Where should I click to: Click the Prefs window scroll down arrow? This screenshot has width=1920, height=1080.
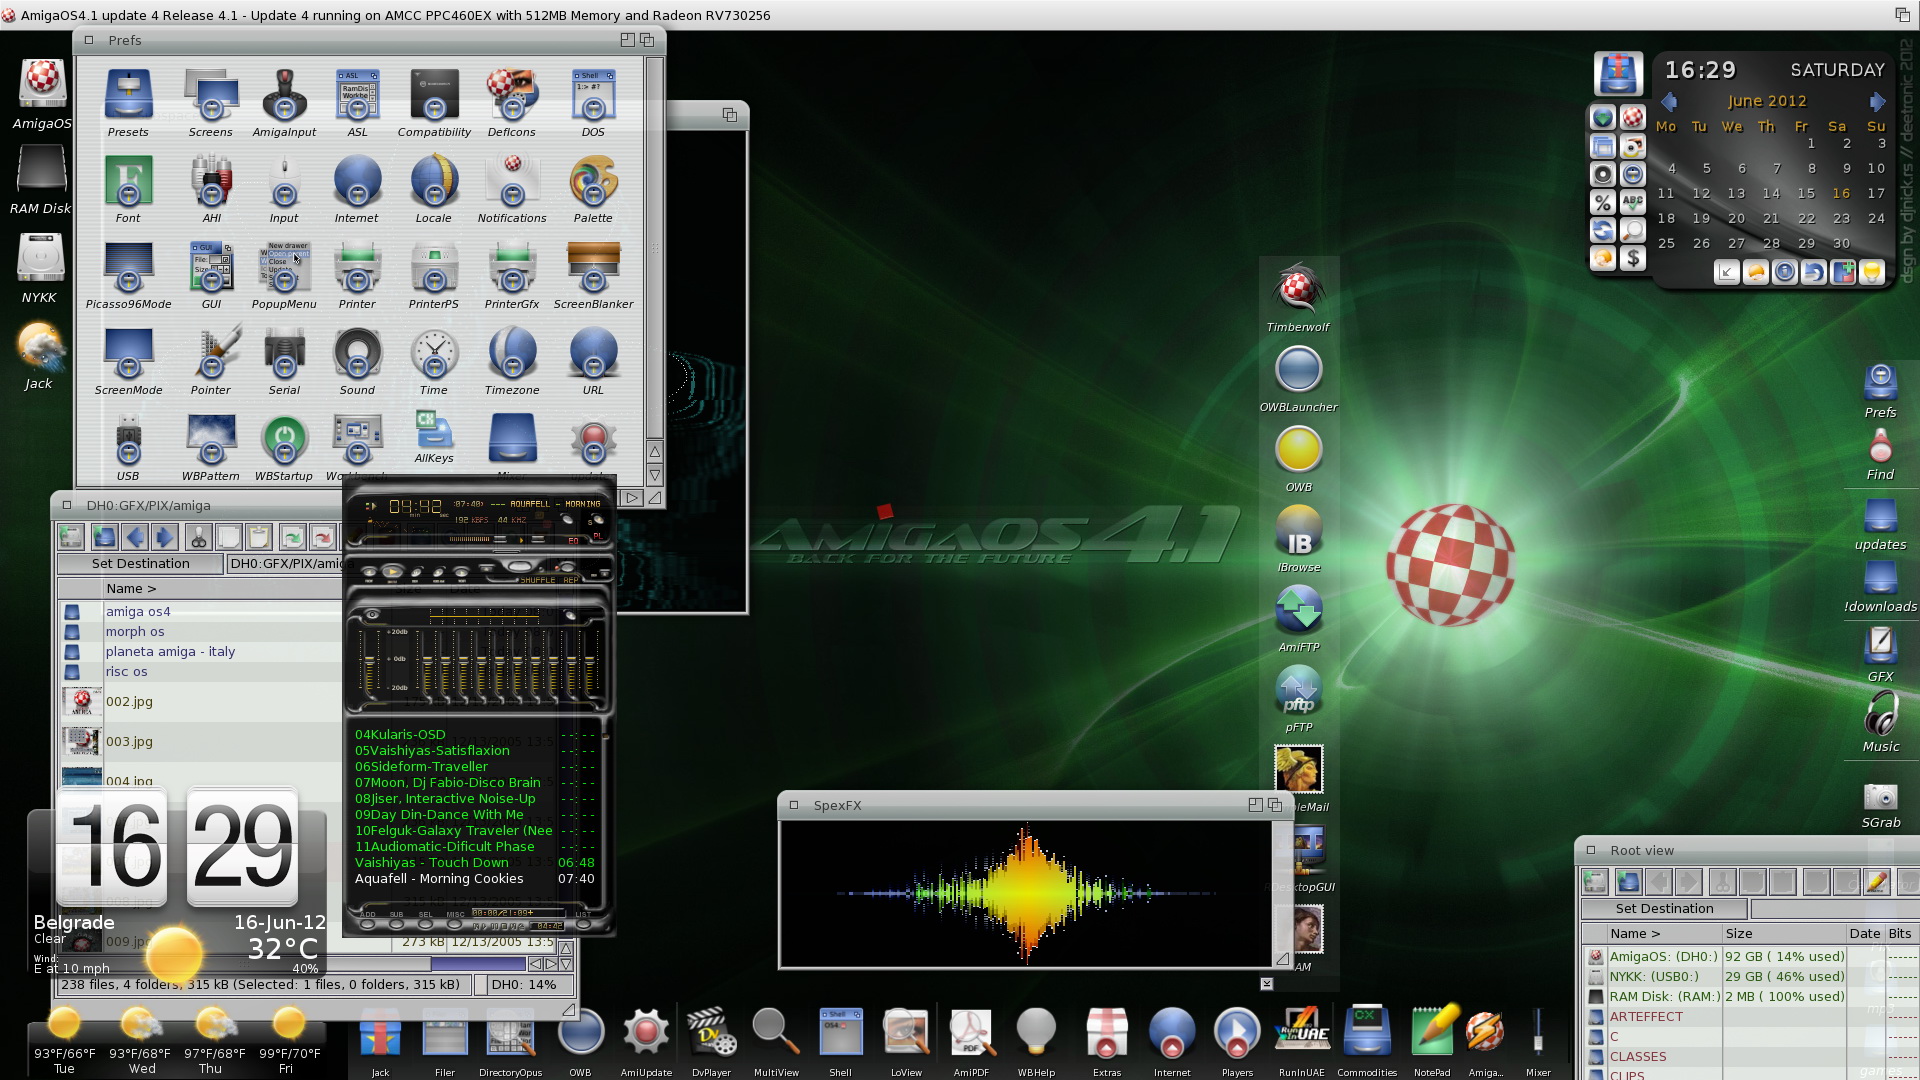click(654, 475)
